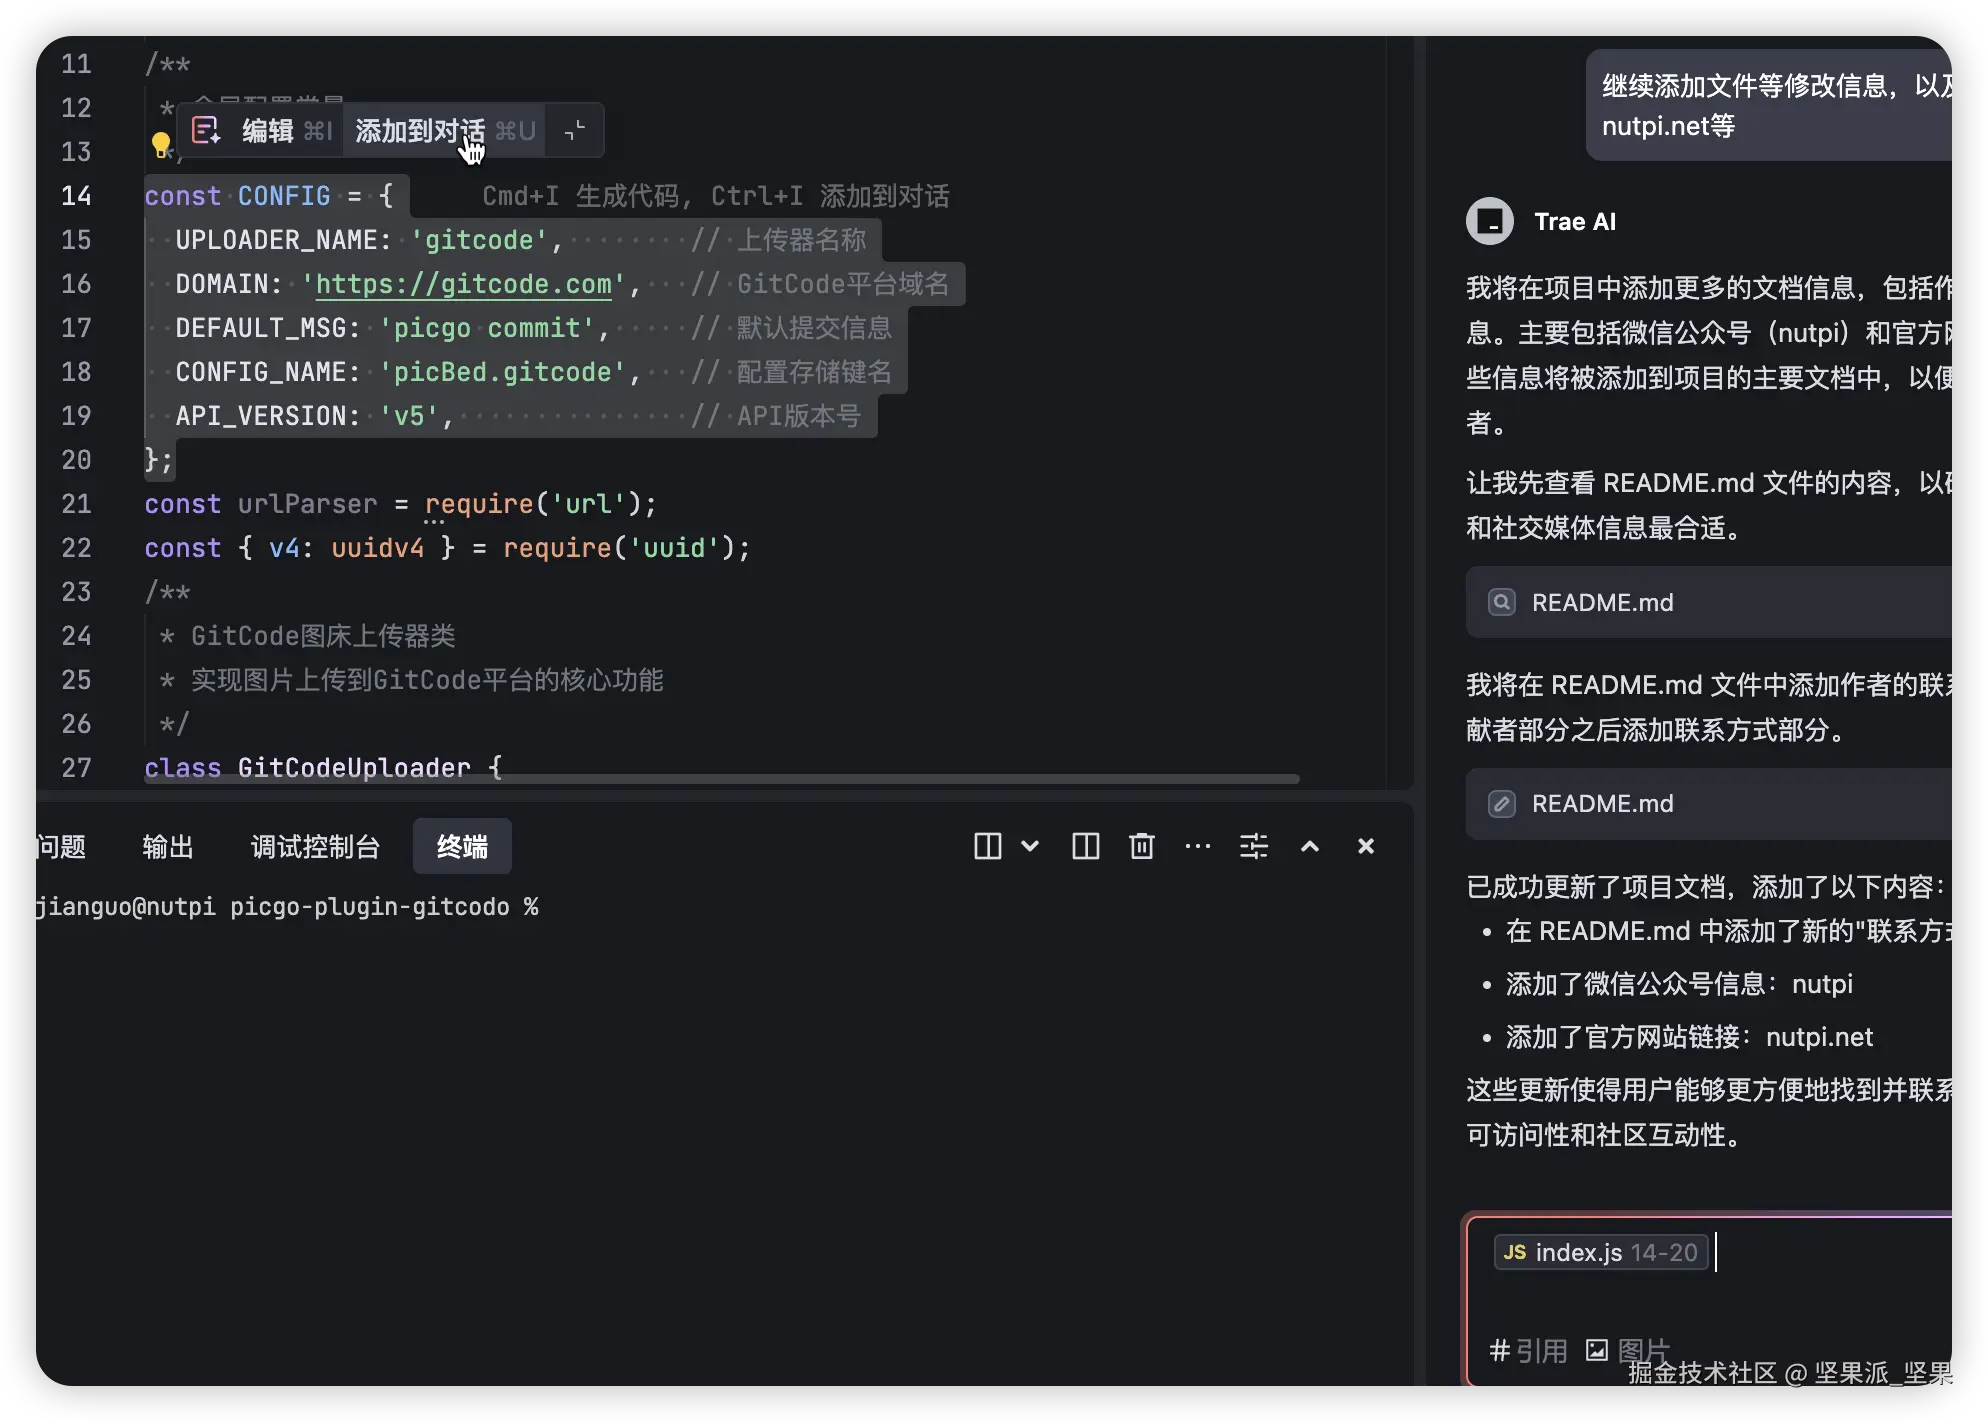
Task: Click the Trae AI avatar icon
Action: click(1490, 221)
